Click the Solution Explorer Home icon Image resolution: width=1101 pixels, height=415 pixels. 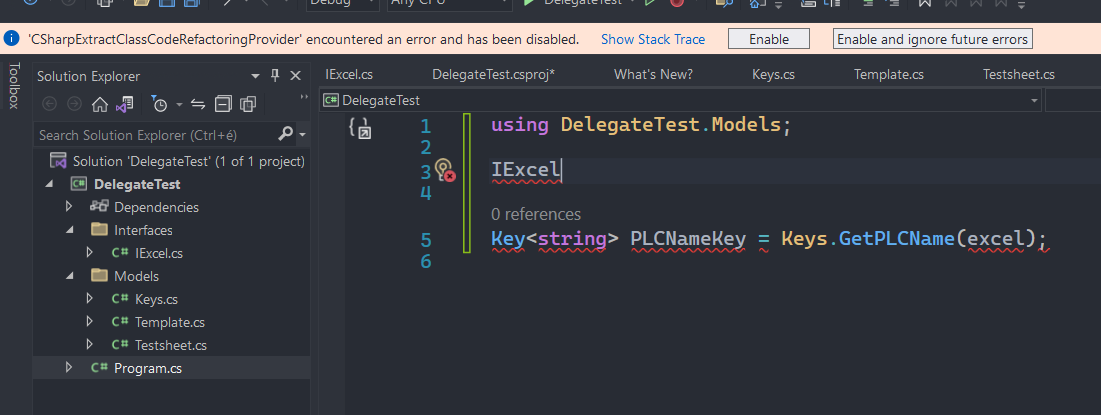coord(99,104)
